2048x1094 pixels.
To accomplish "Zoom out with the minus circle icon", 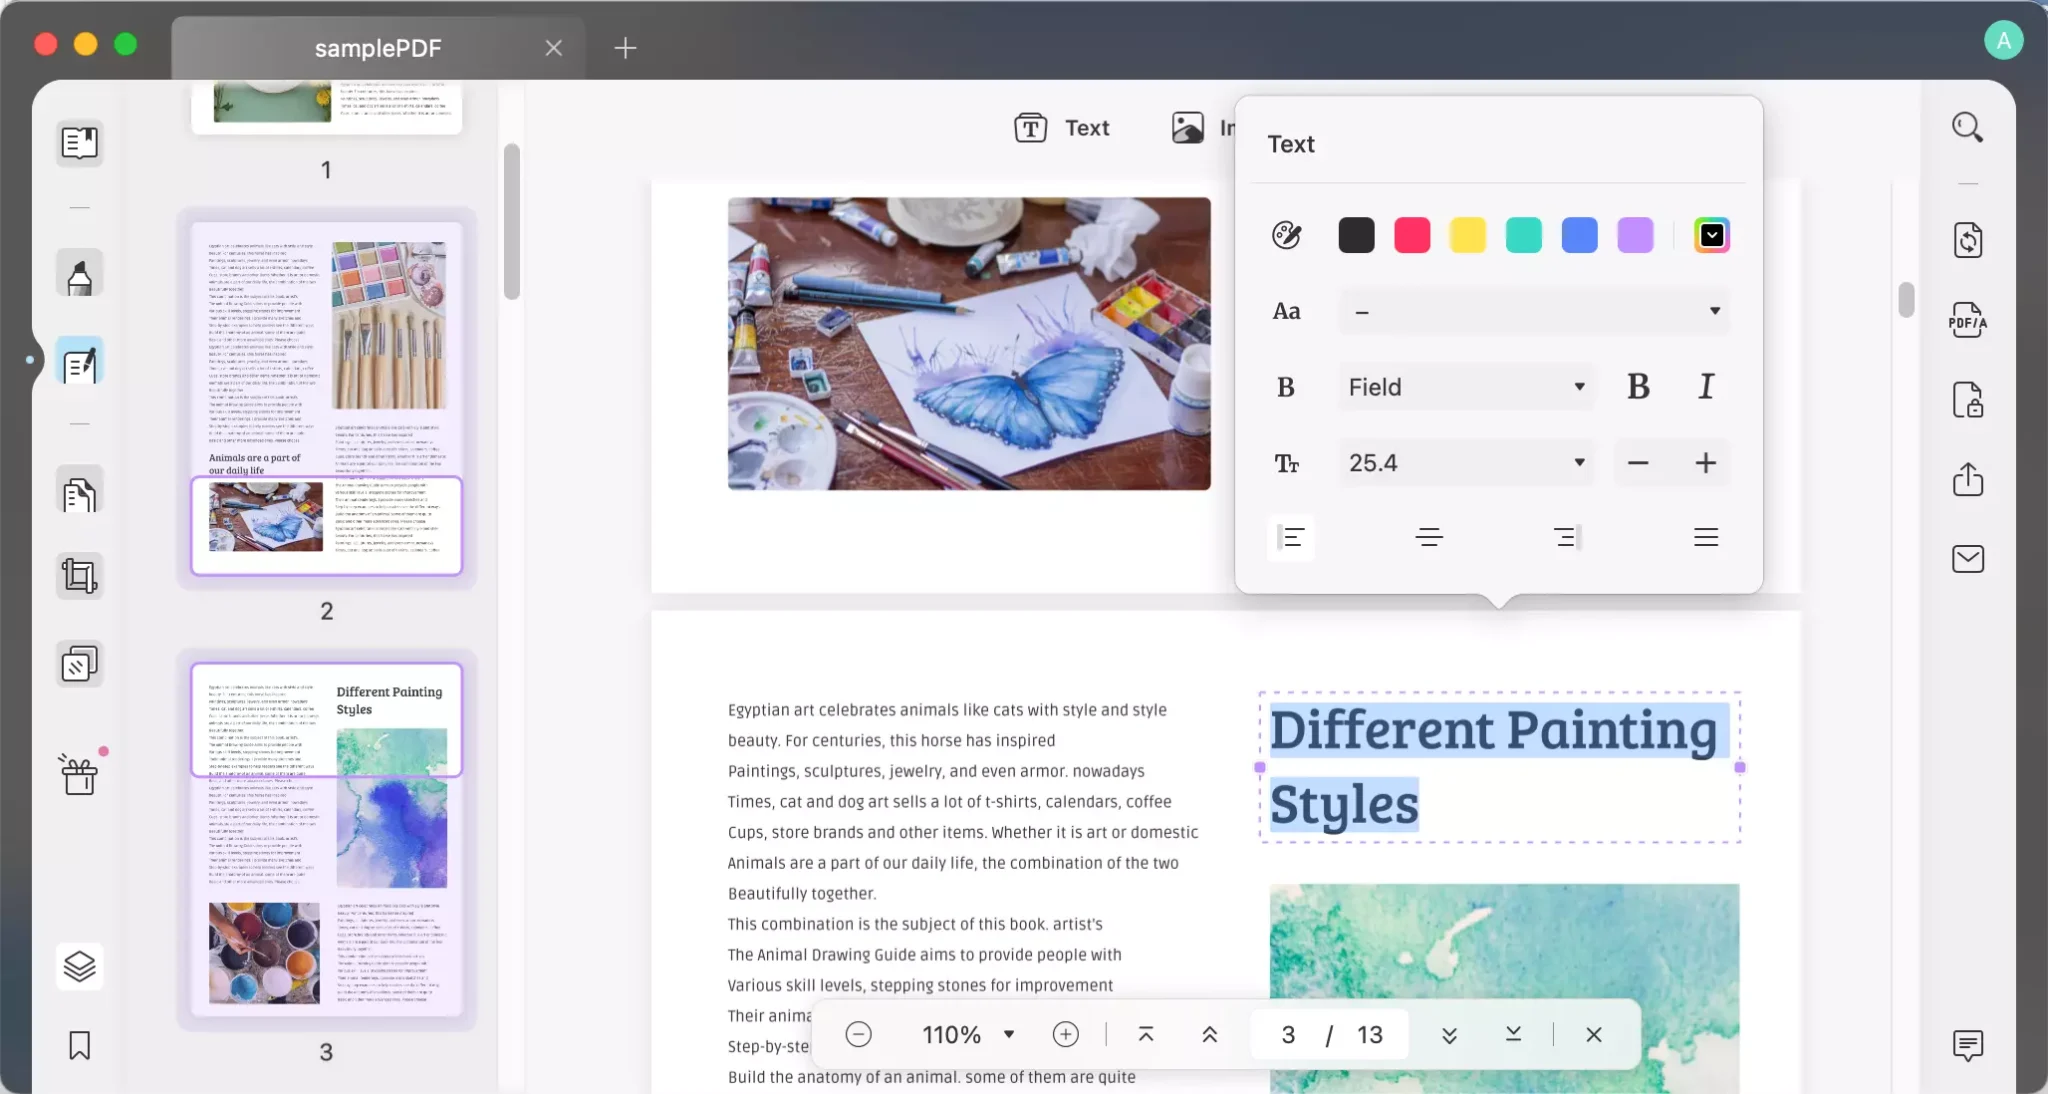I will coord(858,1034).
